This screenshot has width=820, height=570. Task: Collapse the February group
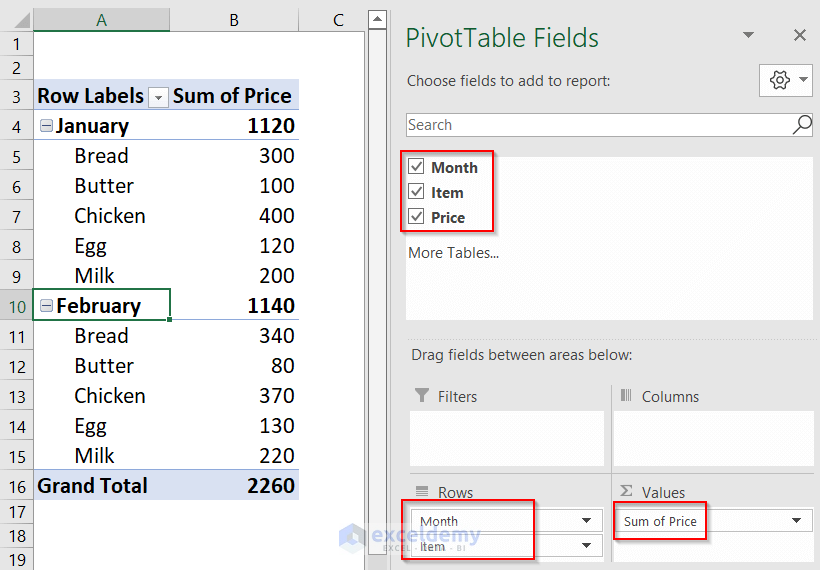(x=45, y=306)
